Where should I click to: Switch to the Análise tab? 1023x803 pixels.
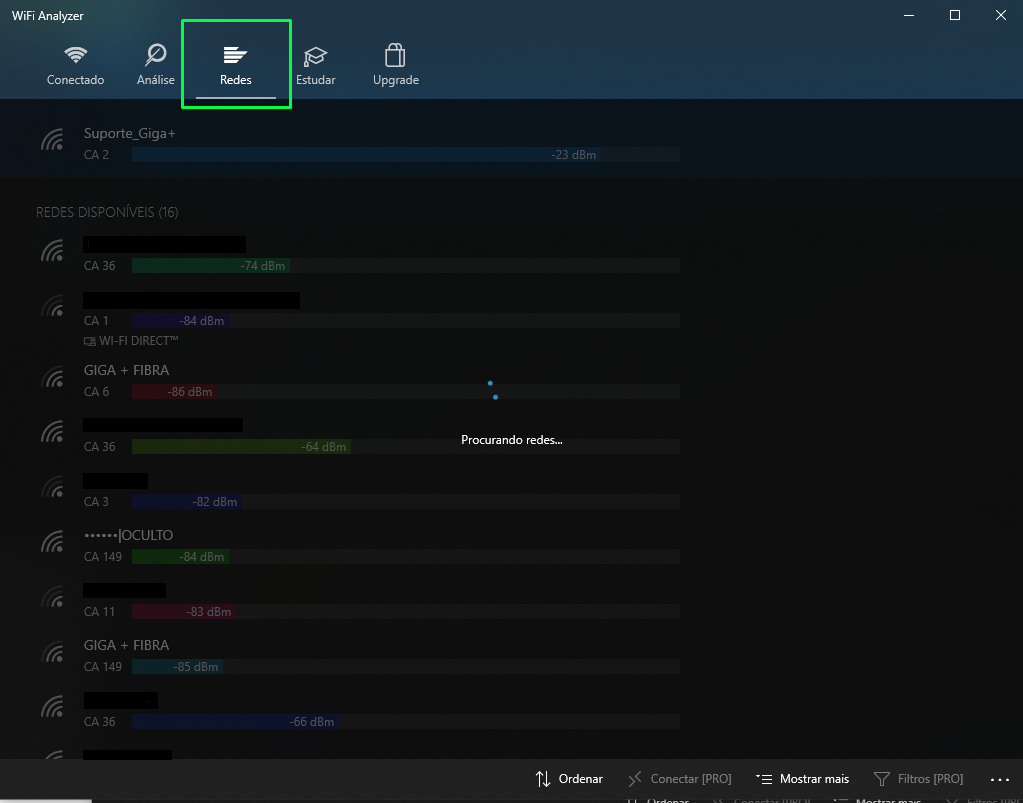(x=155, y=65)
